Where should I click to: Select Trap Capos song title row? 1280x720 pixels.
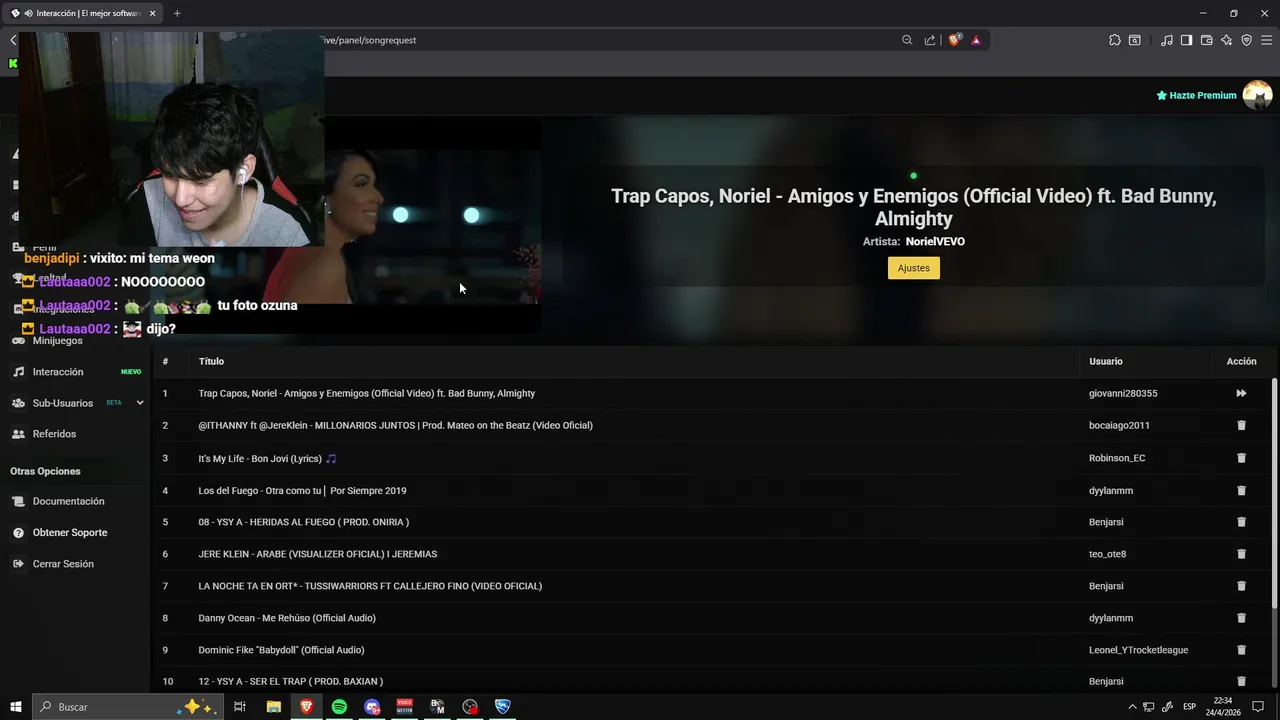[367, 393]
